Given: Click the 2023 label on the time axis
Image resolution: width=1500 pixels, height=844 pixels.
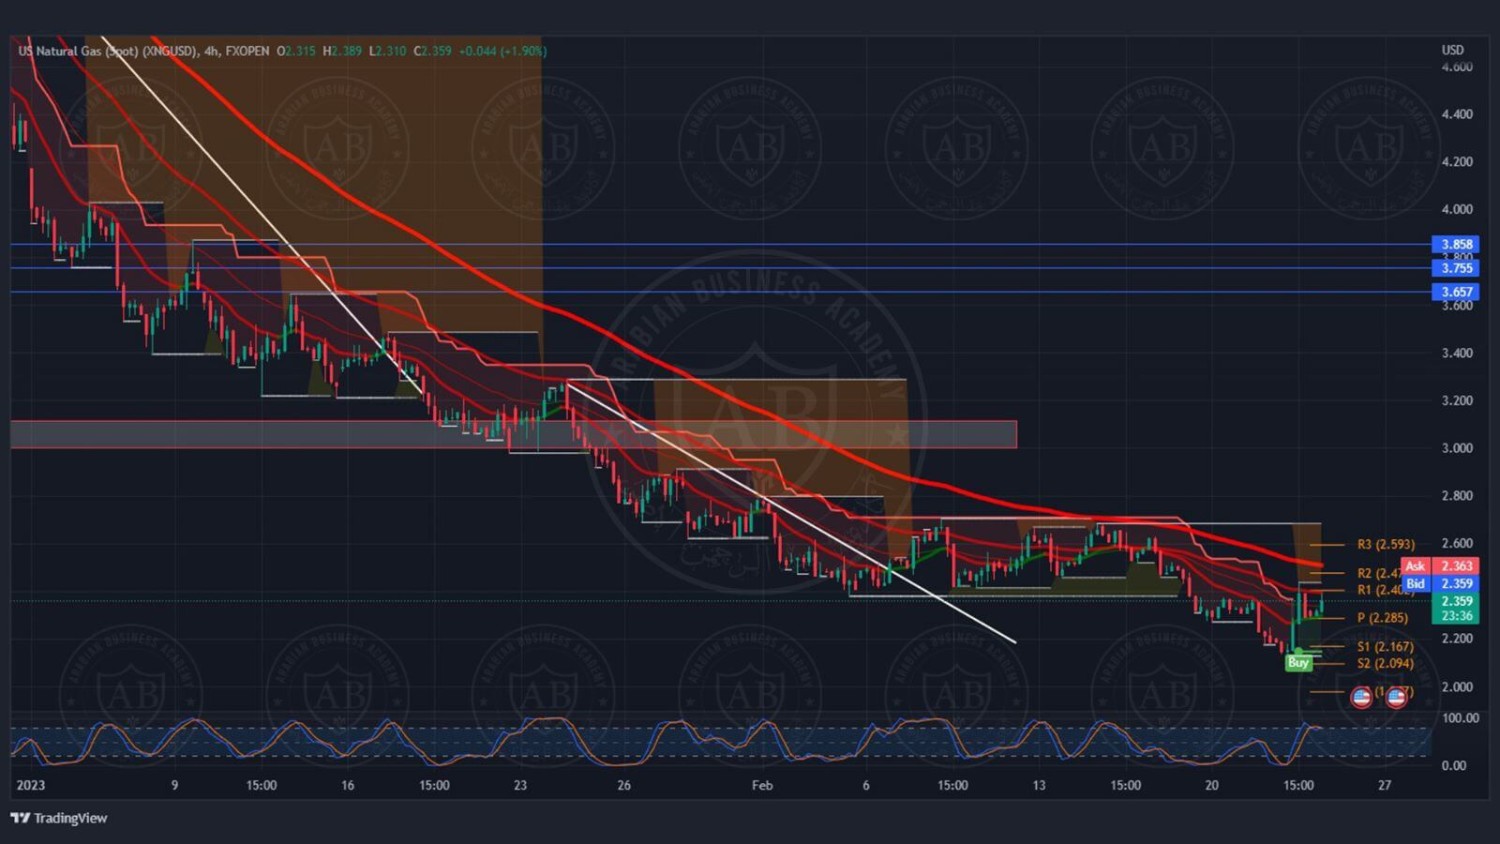Looking at the screenshot, I should pyautogui.click(x=30, y=785).
